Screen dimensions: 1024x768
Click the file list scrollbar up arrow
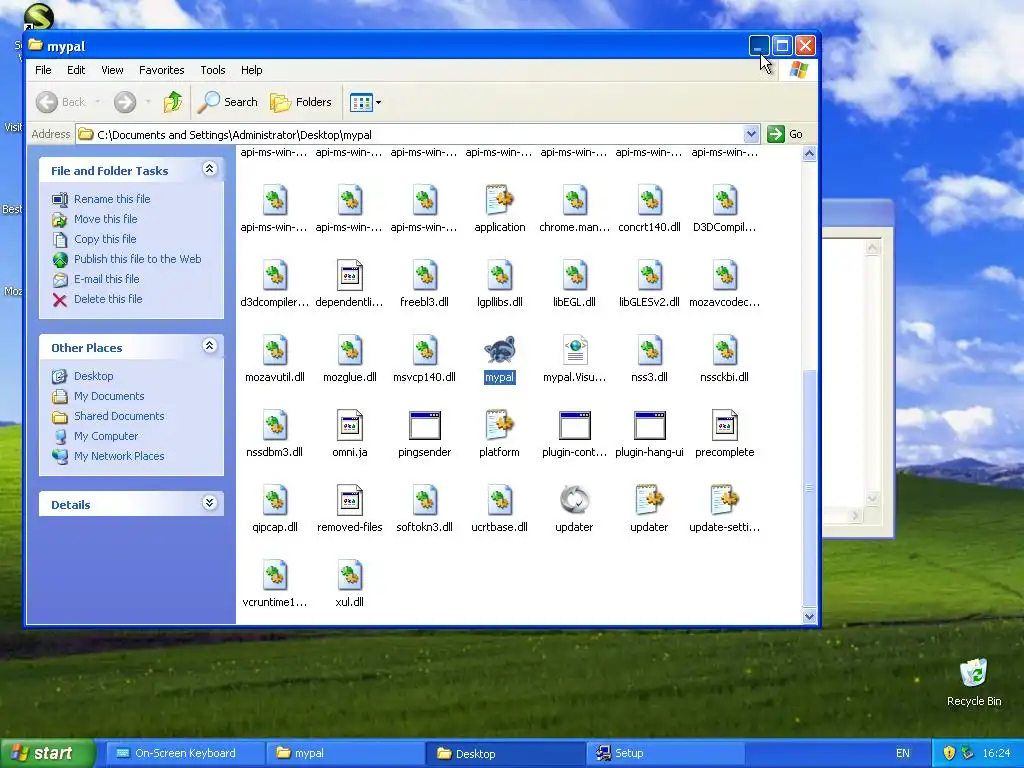[x=810, y=154]
